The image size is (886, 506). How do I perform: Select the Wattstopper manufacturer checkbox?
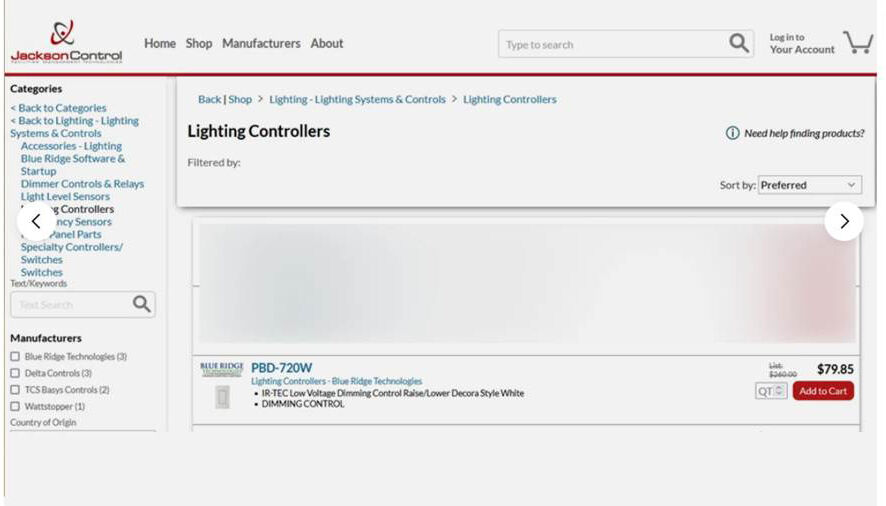15,407
